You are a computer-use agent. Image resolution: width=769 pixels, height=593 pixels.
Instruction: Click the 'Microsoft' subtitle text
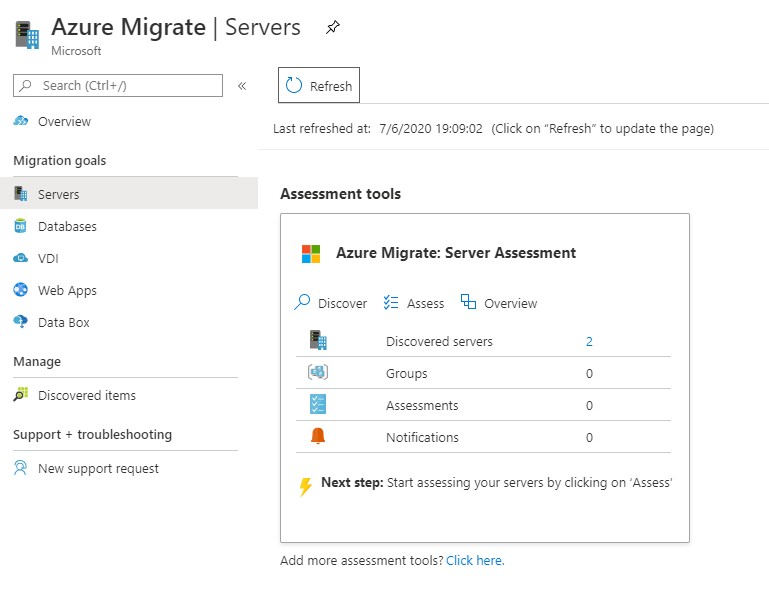coord(76,51)
